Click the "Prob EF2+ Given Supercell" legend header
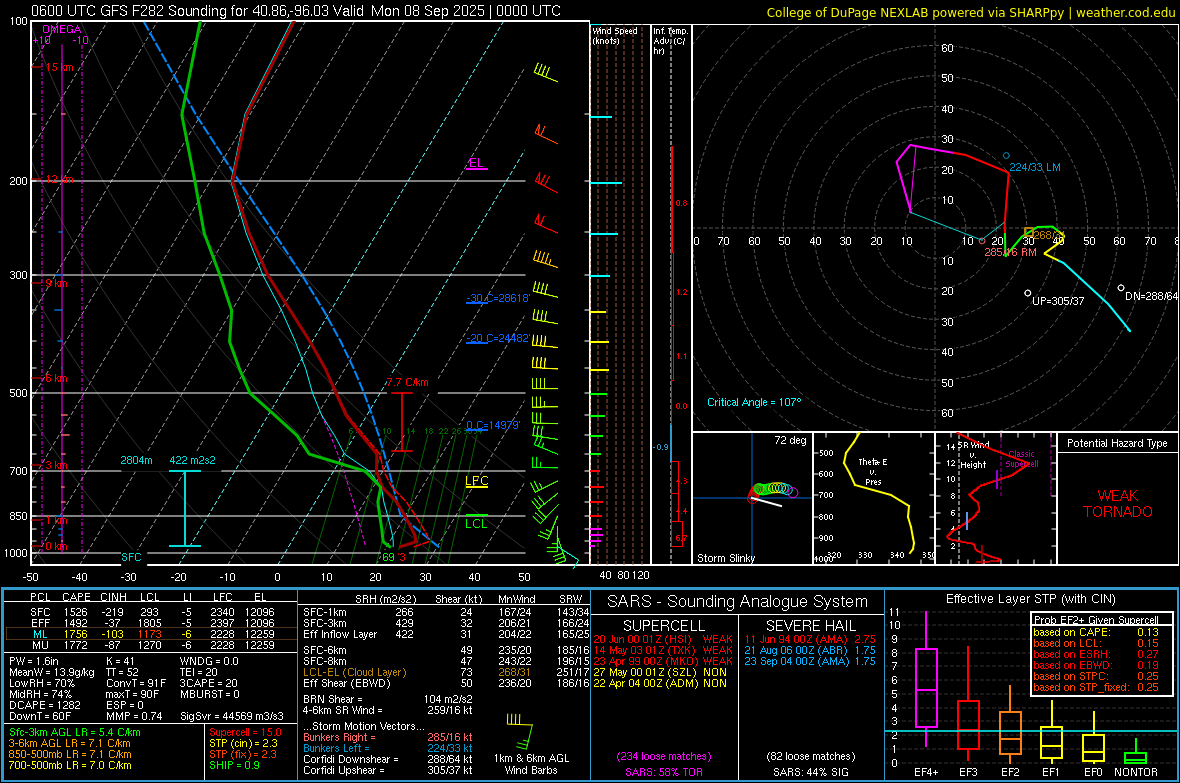This screenshot has height=783, width=1180. [x=1096, y=620]
